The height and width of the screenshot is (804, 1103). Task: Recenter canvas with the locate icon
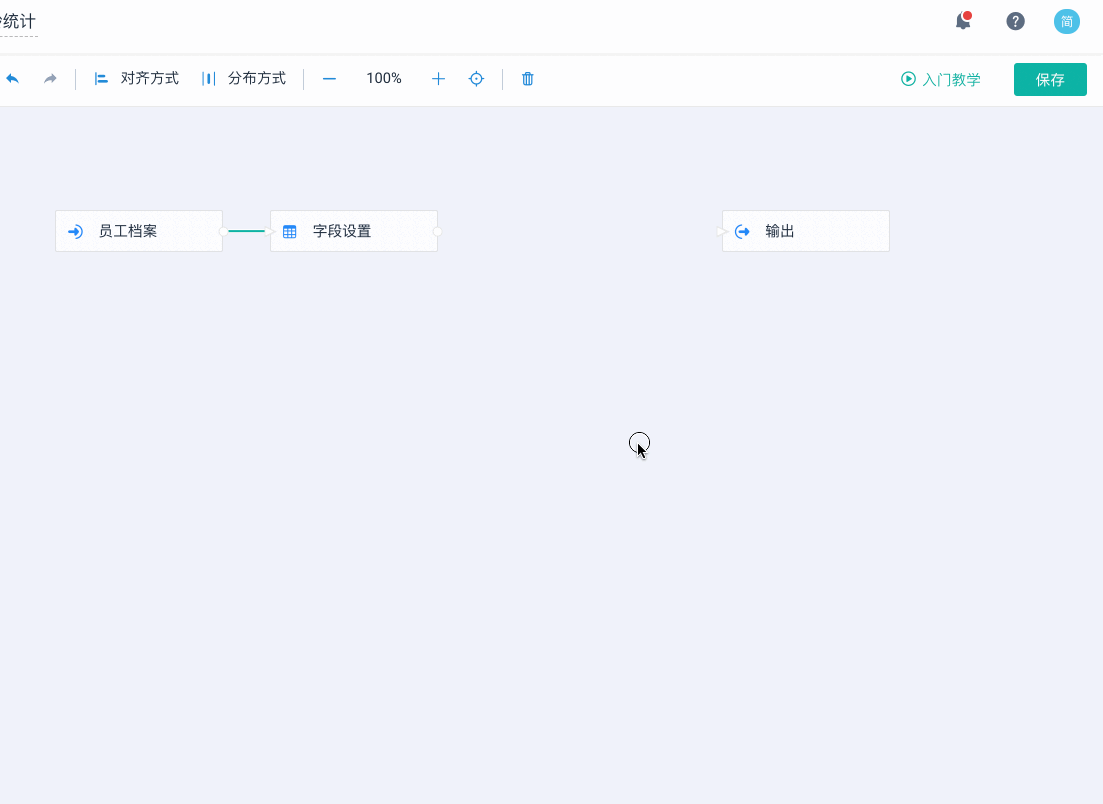tap(476, 79)
